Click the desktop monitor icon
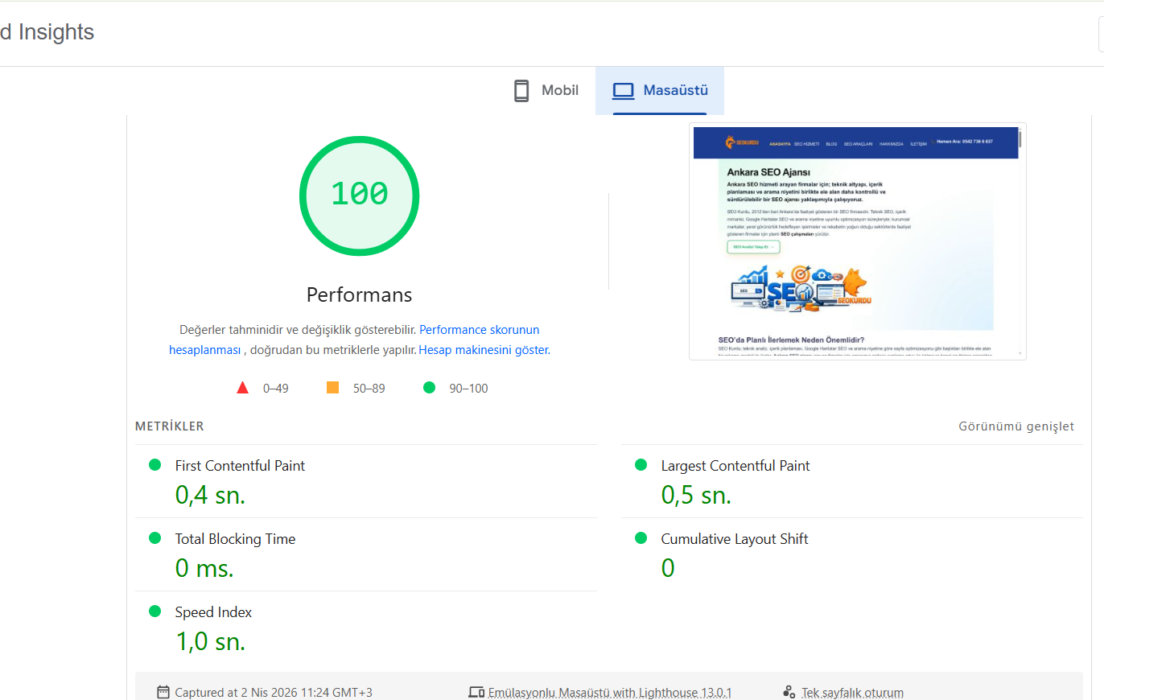1170x700 pixels. [x=623, y=91]
